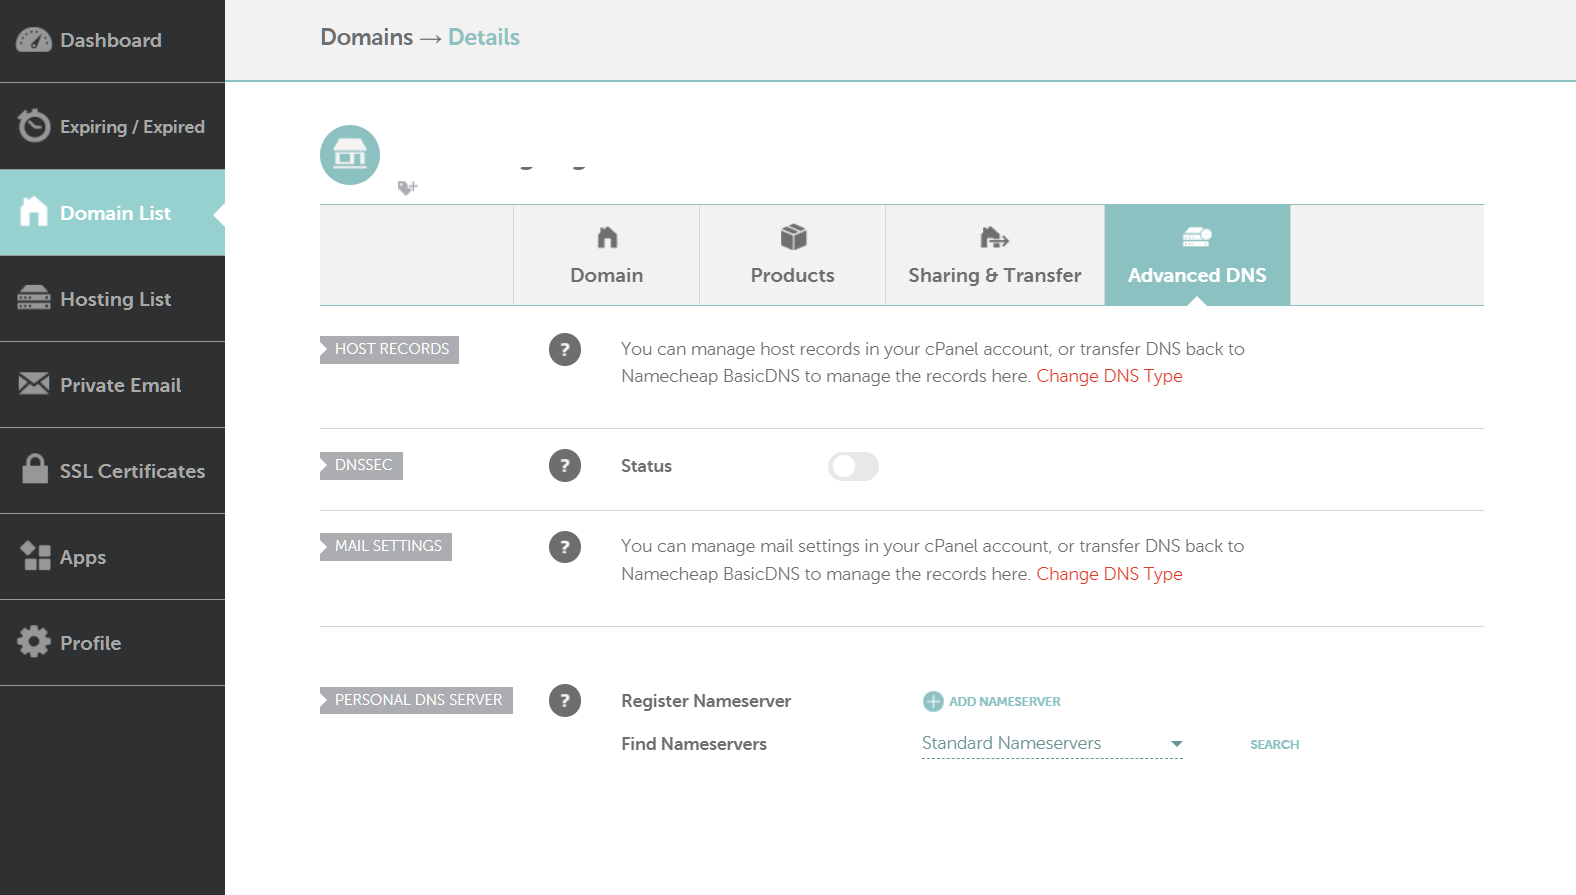This screenshot has width=1576, height=895.
Task: Click Add Nameserver button
Action: (x=992, y=701)
